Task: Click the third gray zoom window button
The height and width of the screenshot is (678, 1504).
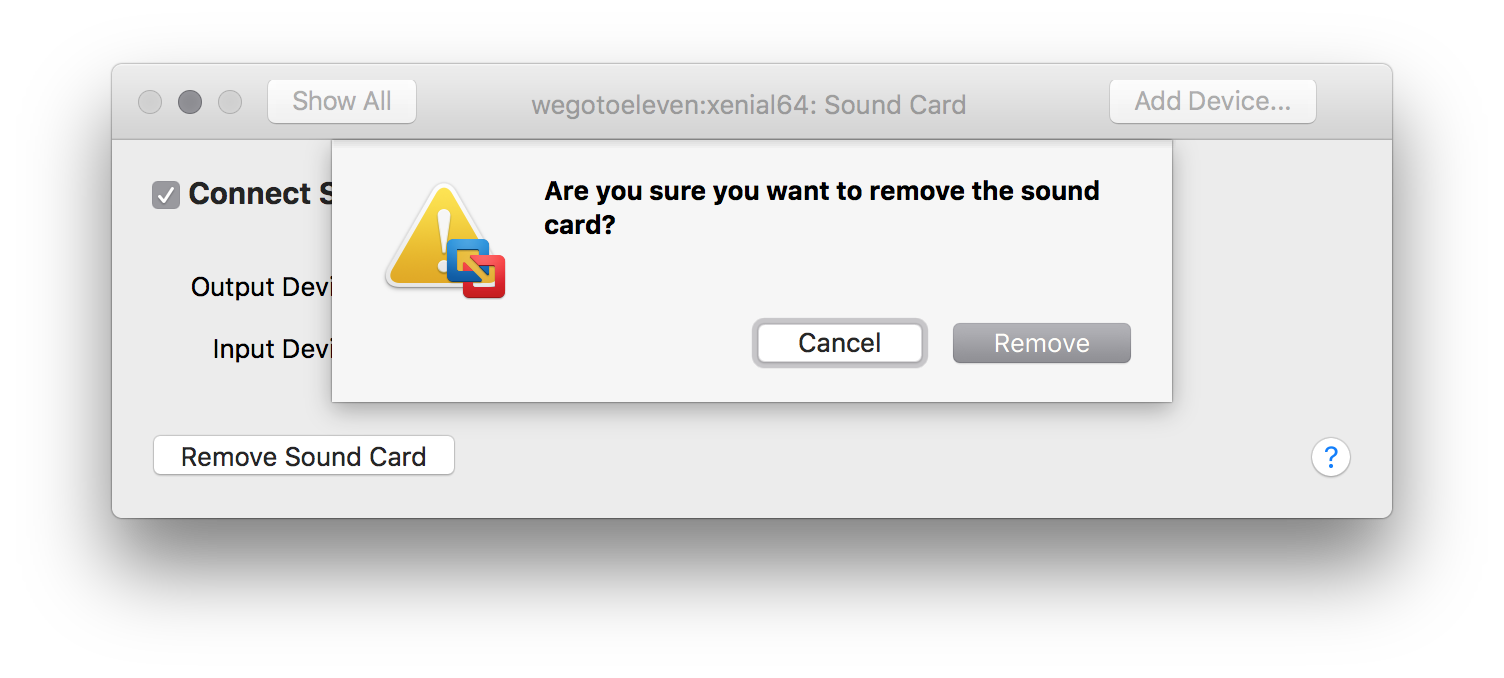Action: tap(230, 102)
